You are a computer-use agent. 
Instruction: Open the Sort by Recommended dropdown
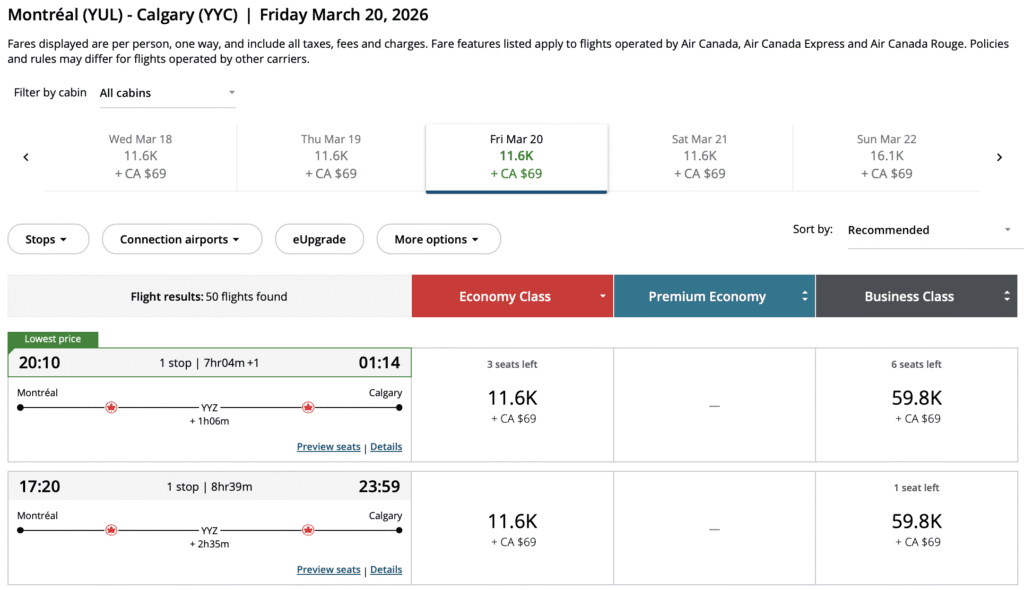(x=929, y=230)
